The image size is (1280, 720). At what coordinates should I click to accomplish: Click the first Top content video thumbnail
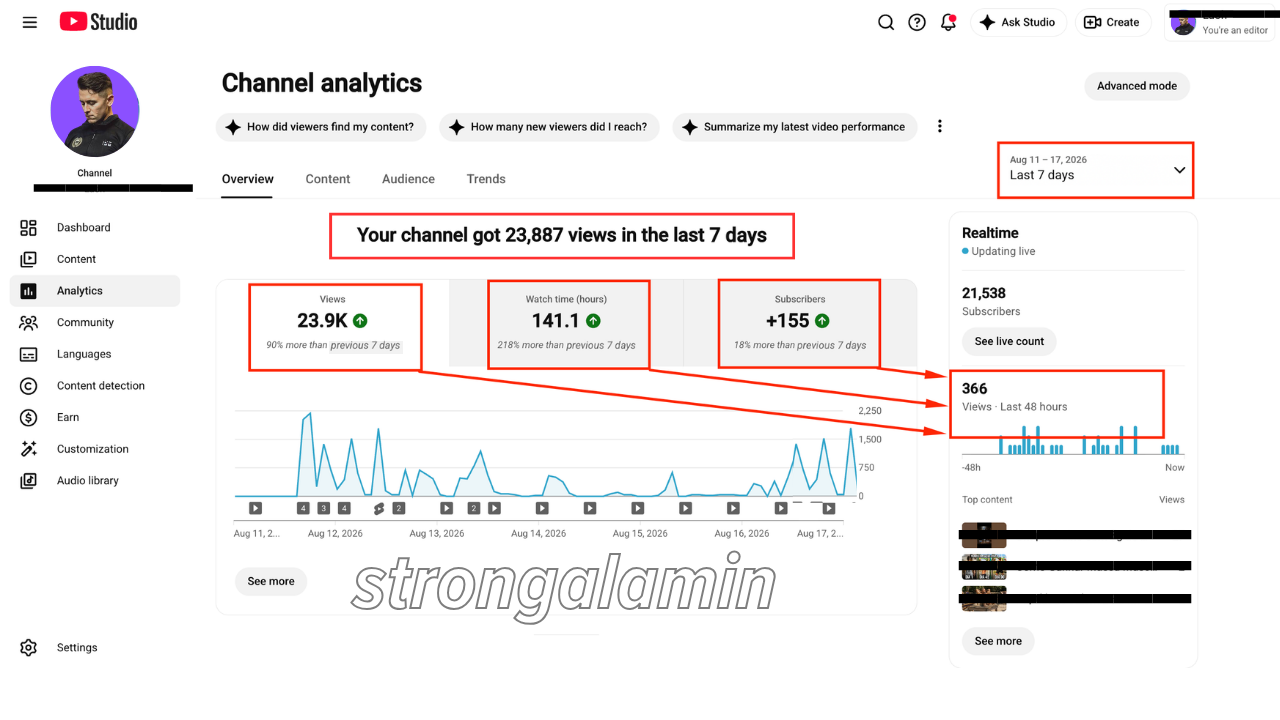point(984,535)
